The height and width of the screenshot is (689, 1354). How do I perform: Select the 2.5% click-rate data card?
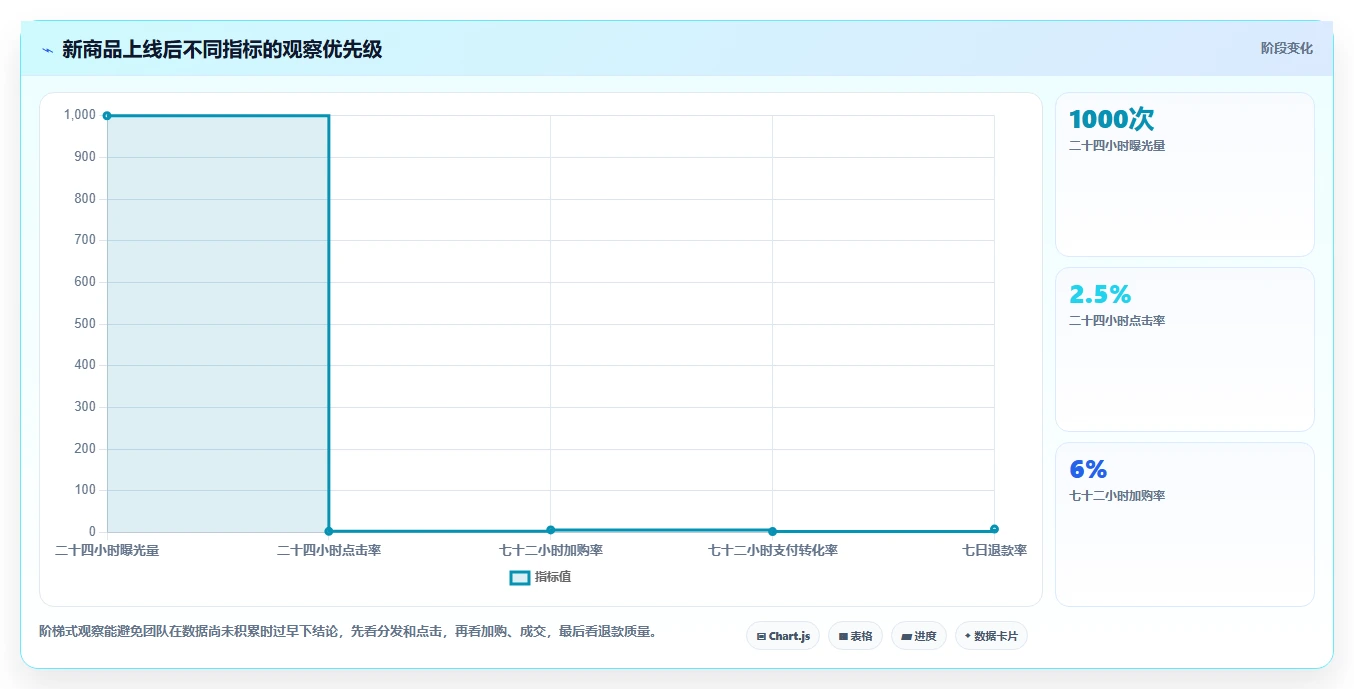pos(1184,349)
